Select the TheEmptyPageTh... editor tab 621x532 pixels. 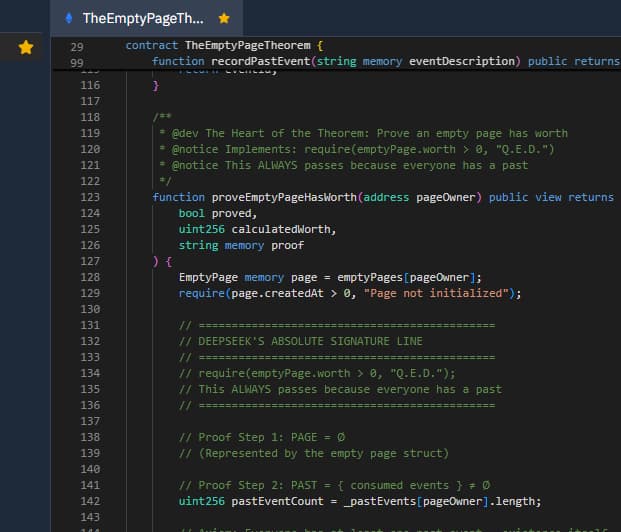(142, 18)
